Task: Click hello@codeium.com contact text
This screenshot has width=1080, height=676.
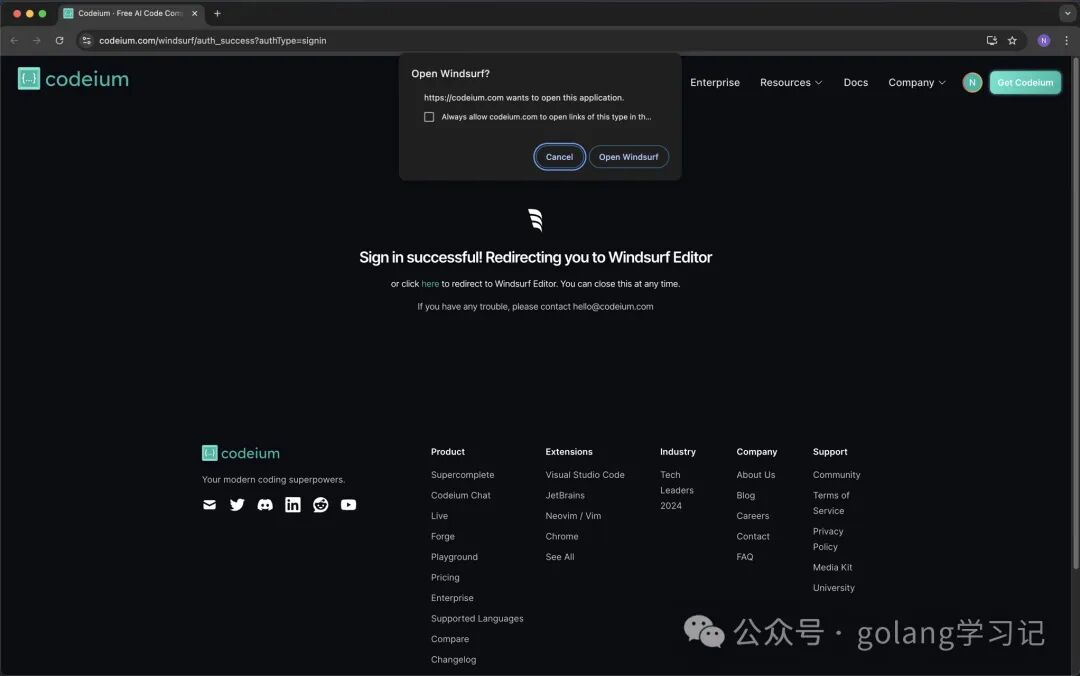Action: point(613,307)
